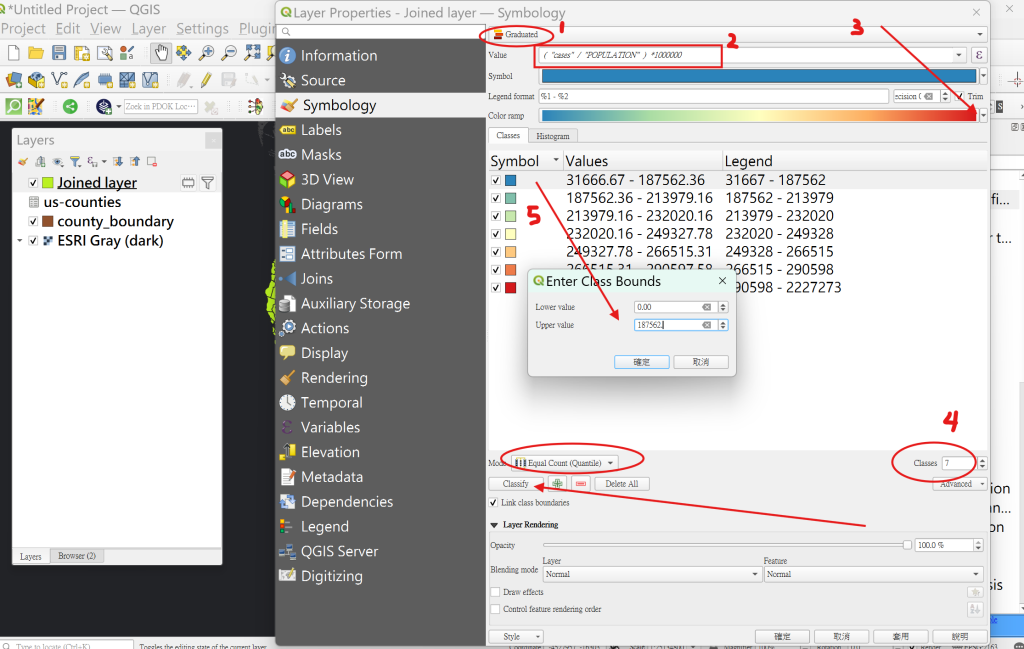The height and width of the screenshot is (649, 1024).
Task: Open the Data Source Manager icon
Action: tap(14, 80)
